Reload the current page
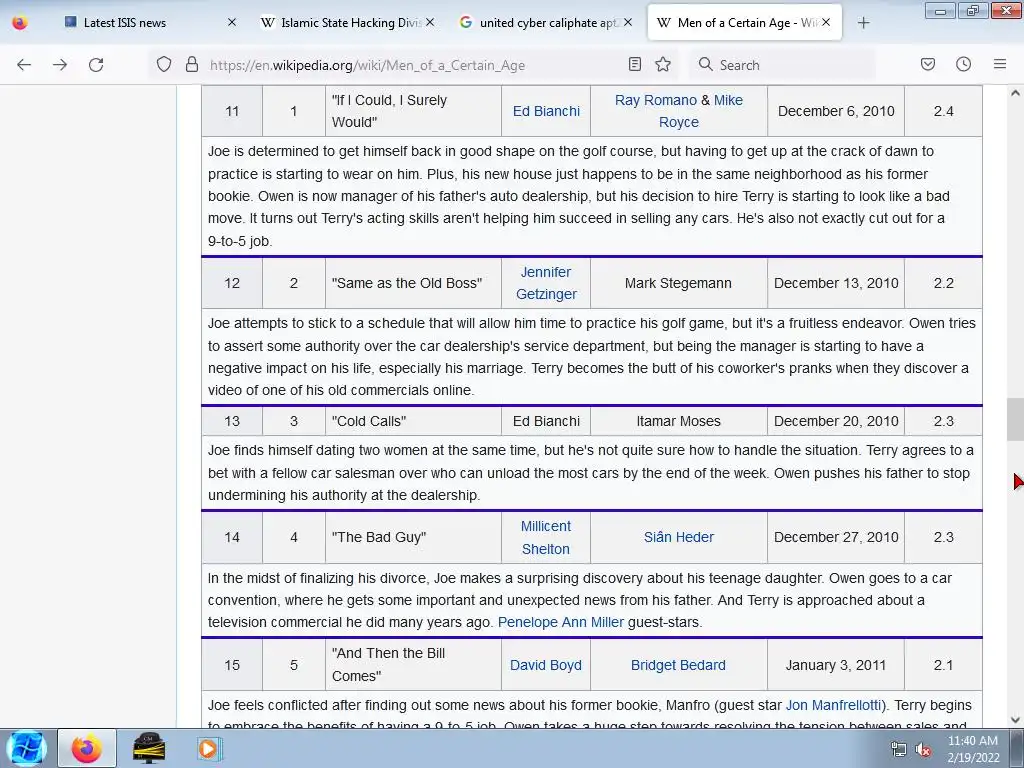1024x768 pixels. [96, 65]
